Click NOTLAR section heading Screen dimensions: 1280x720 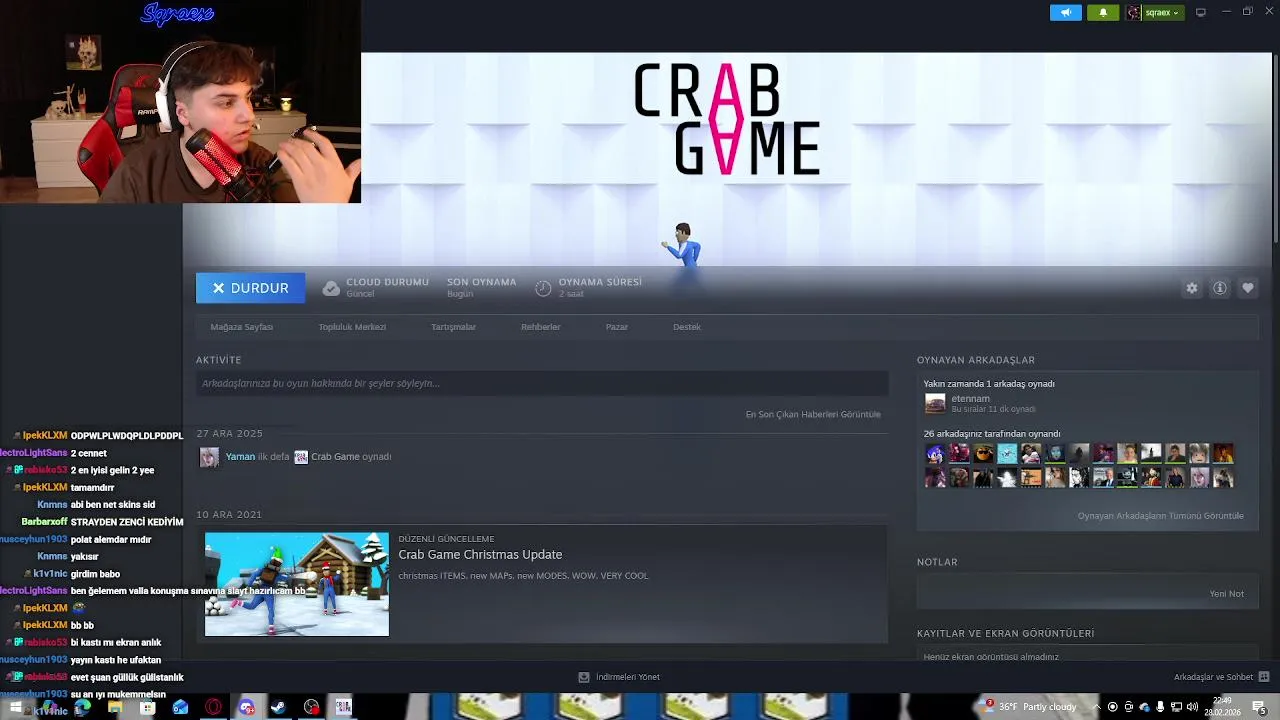[937, 562]
